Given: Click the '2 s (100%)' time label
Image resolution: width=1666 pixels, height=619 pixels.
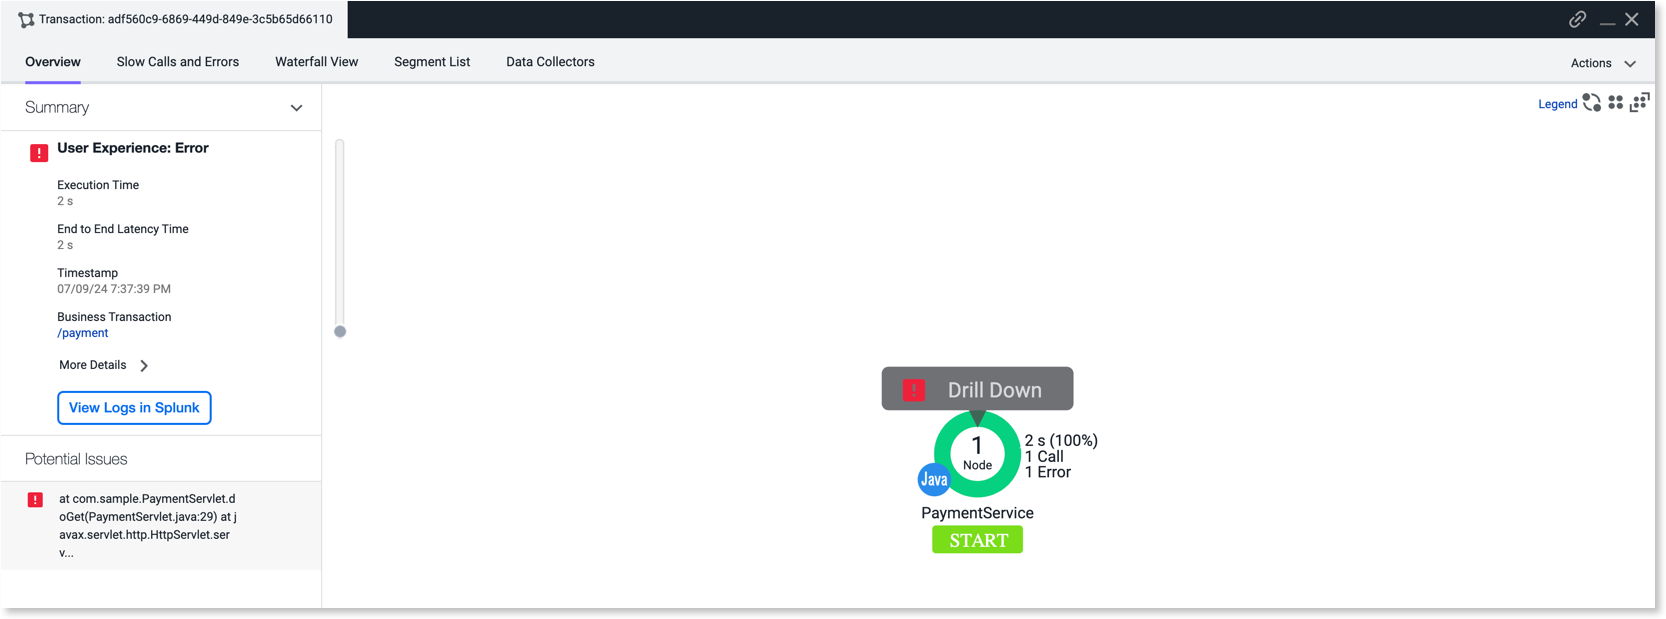Looking at the screenshot, I should pyautogui.click(x=1061, y=440).
